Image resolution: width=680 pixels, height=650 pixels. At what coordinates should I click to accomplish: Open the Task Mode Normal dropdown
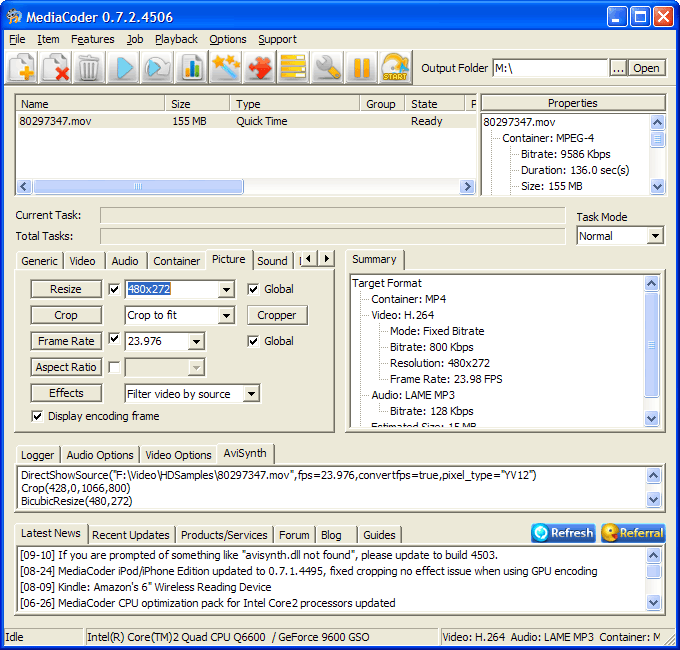coord(655,236)
